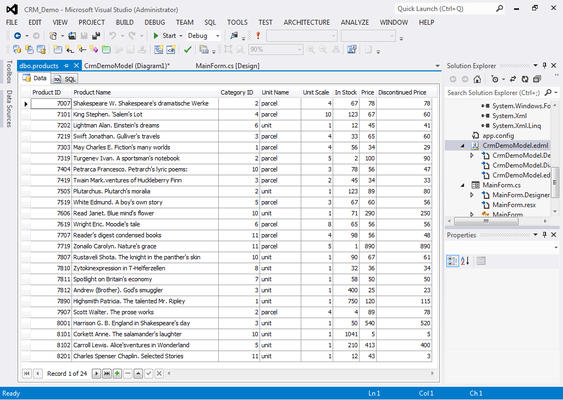Open the SQL menu
The image size is (563, 400).
(210, 22)
